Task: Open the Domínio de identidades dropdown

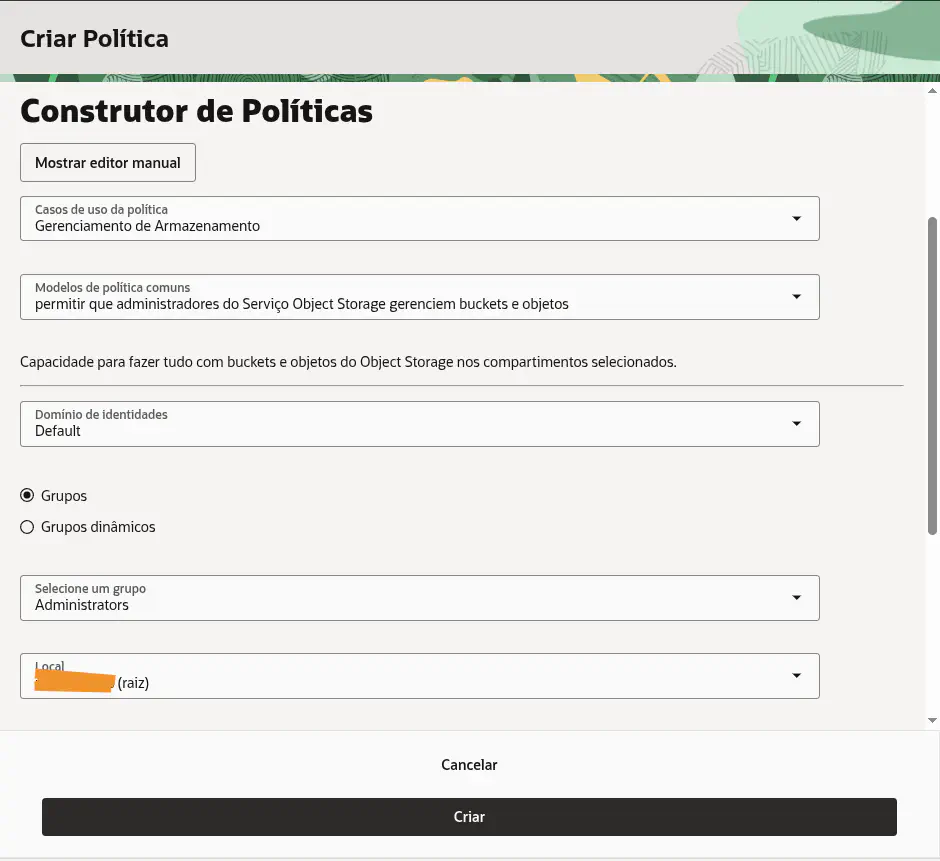Action: (420, 424)
